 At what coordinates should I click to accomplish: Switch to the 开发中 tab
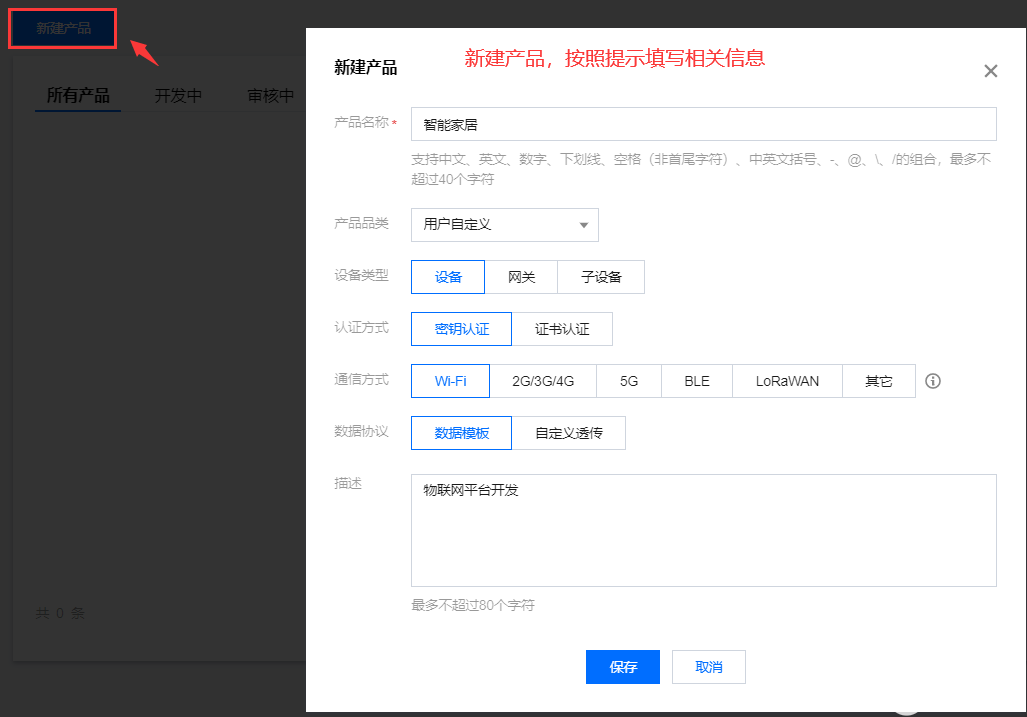point(178,96)
